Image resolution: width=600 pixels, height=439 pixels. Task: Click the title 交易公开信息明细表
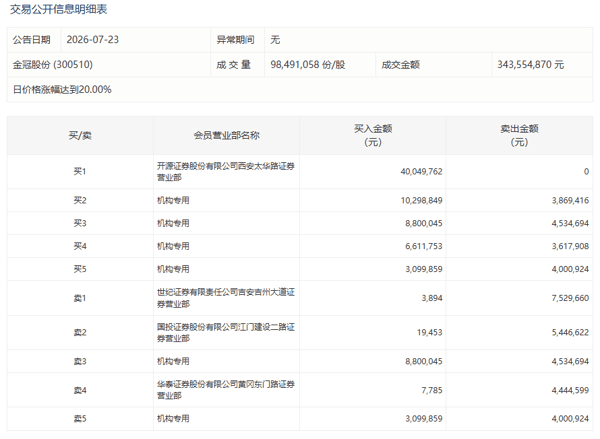click(x=59, y=9)
